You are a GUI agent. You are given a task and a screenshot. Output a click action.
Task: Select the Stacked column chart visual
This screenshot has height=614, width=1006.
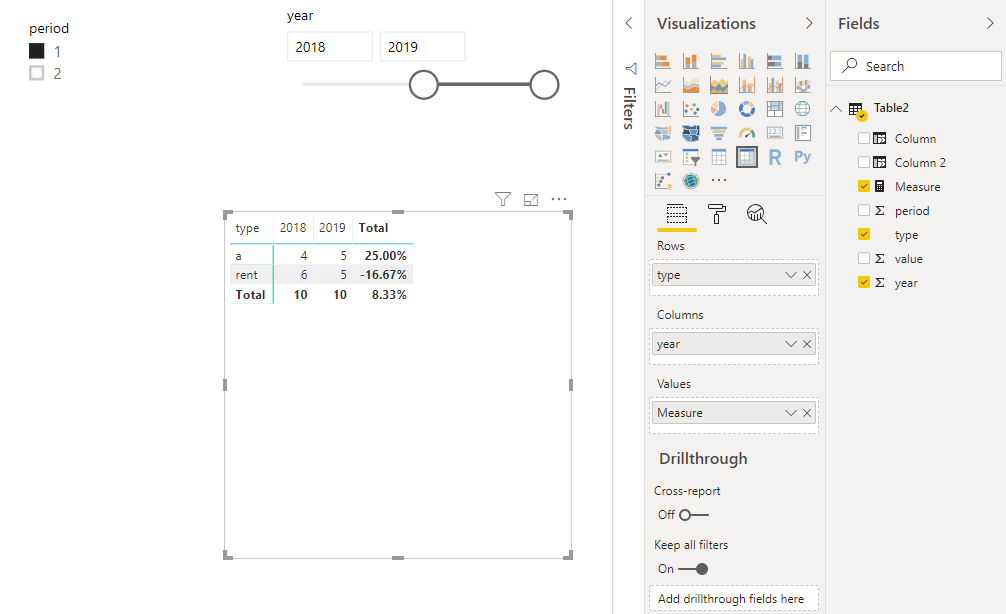[x=691, y=61]
